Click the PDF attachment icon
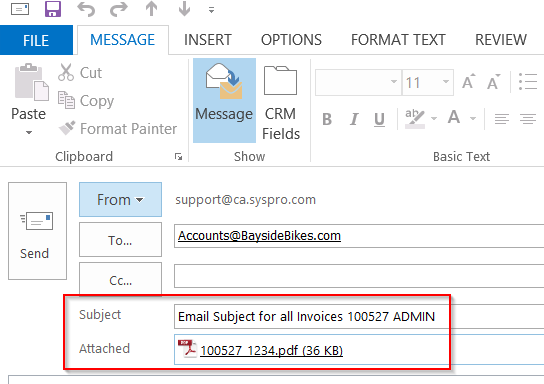The image size is (544, 384). pyautogui.click(x=187, y=348)
